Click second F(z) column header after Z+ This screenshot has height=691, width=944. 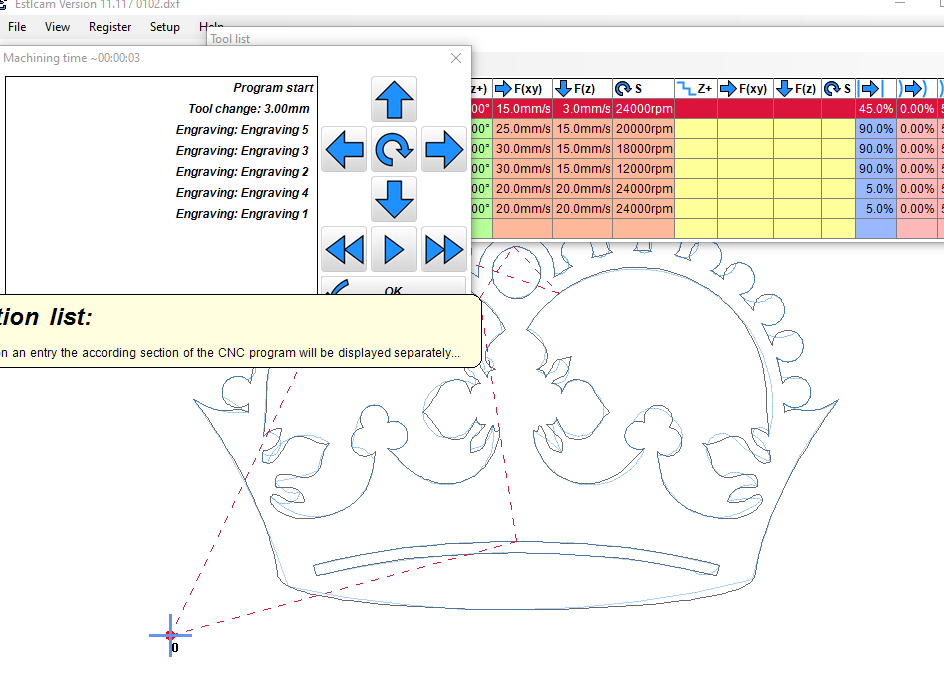coord(797,89)
